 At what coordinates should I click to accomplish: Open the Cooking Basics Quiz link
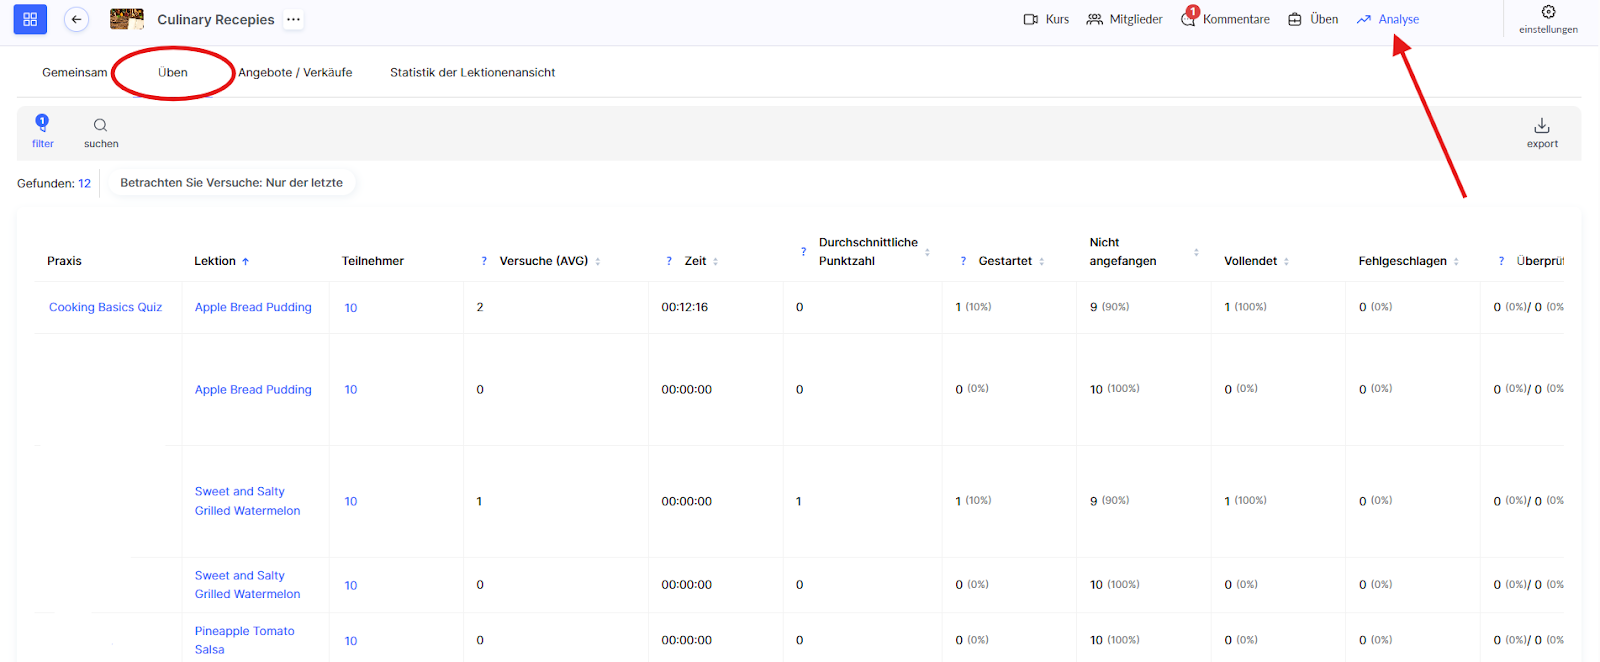tap(105, 307)
